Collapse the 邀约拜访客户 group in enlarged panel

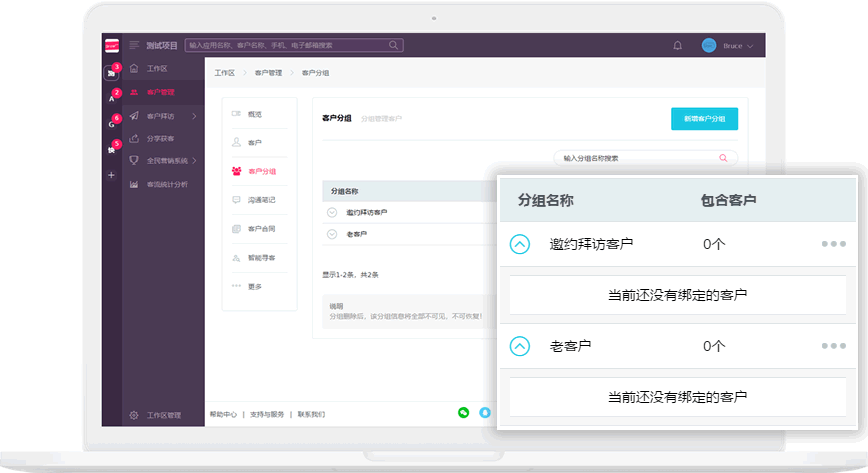pos(519,244)
